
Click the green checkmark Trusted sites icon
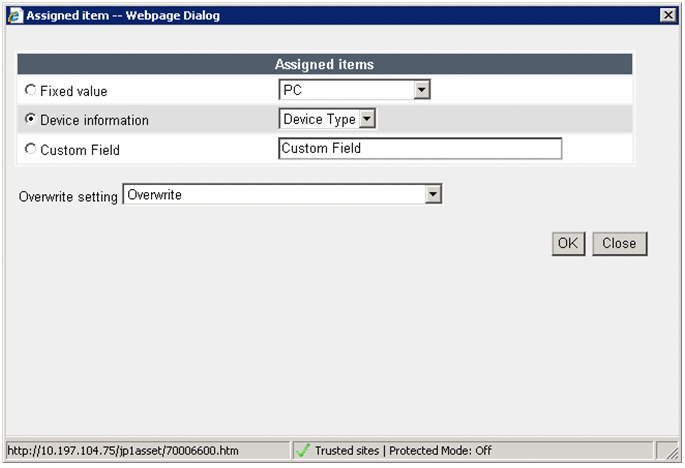(x=303, y=451)
